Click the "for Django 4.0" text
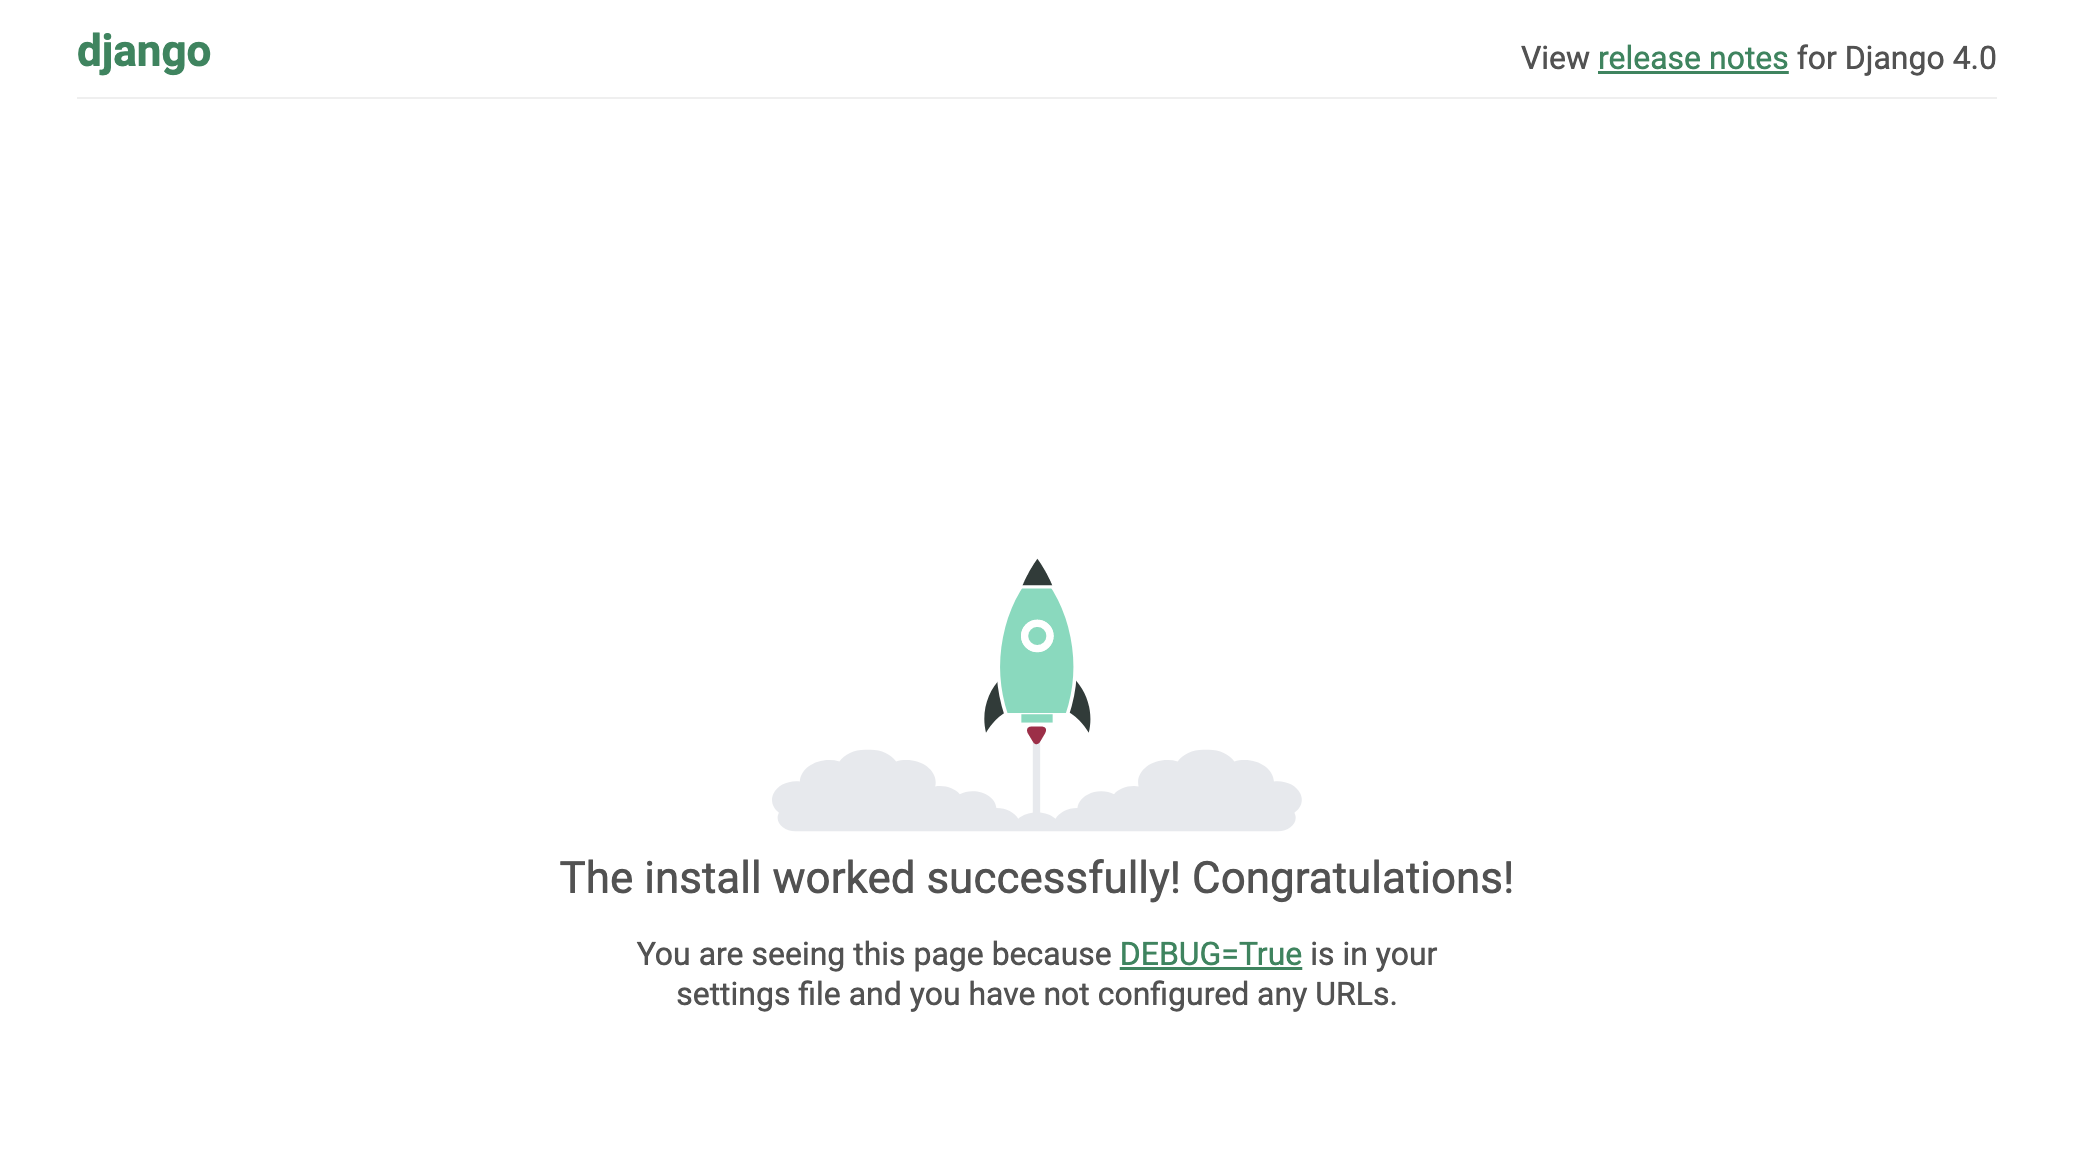2092x1162 pixels. coord(1896,58)
